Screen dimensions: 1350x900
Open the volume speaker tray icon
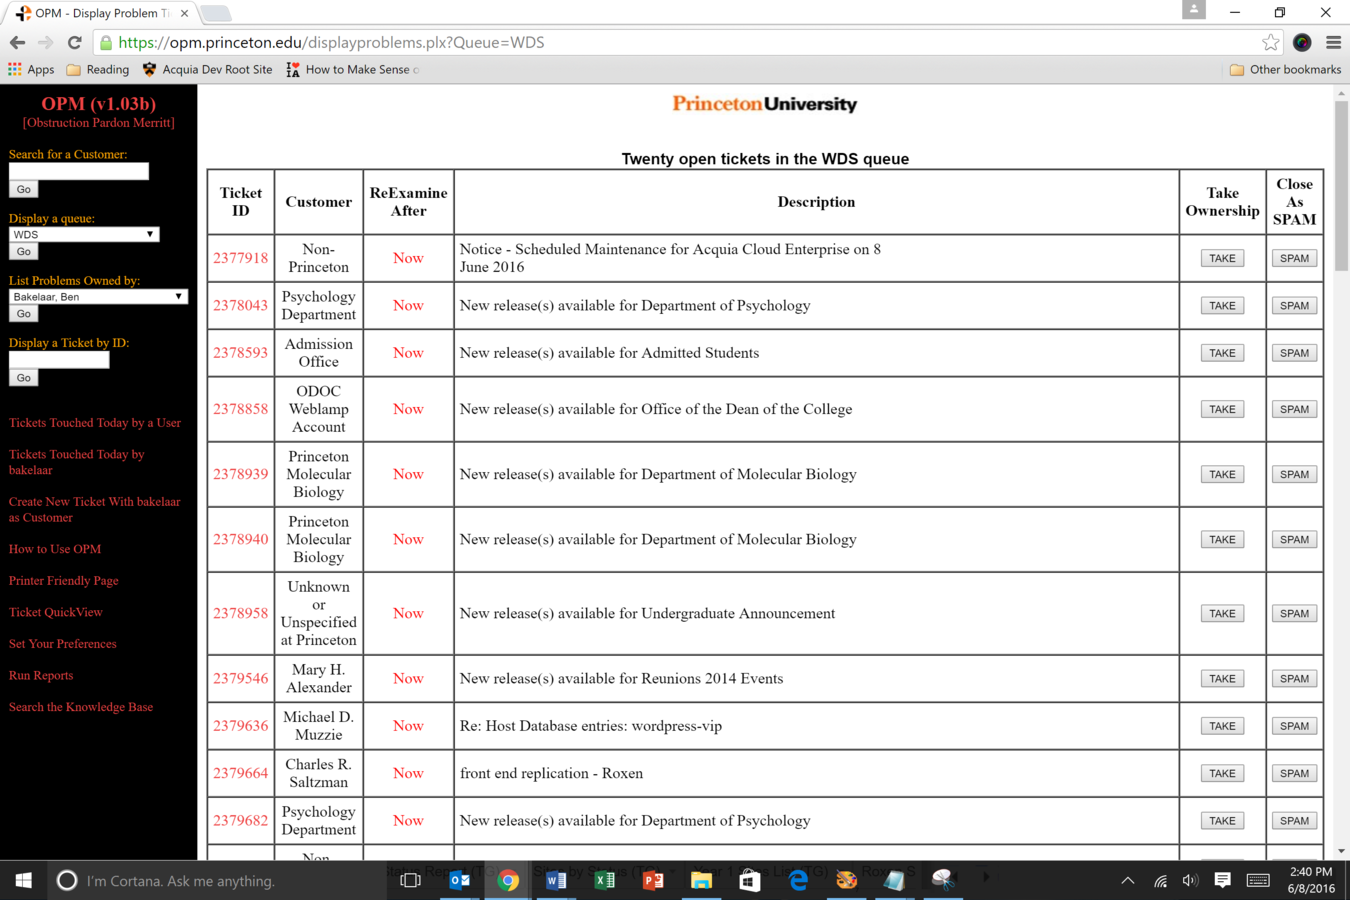(x=1190, y=881)
